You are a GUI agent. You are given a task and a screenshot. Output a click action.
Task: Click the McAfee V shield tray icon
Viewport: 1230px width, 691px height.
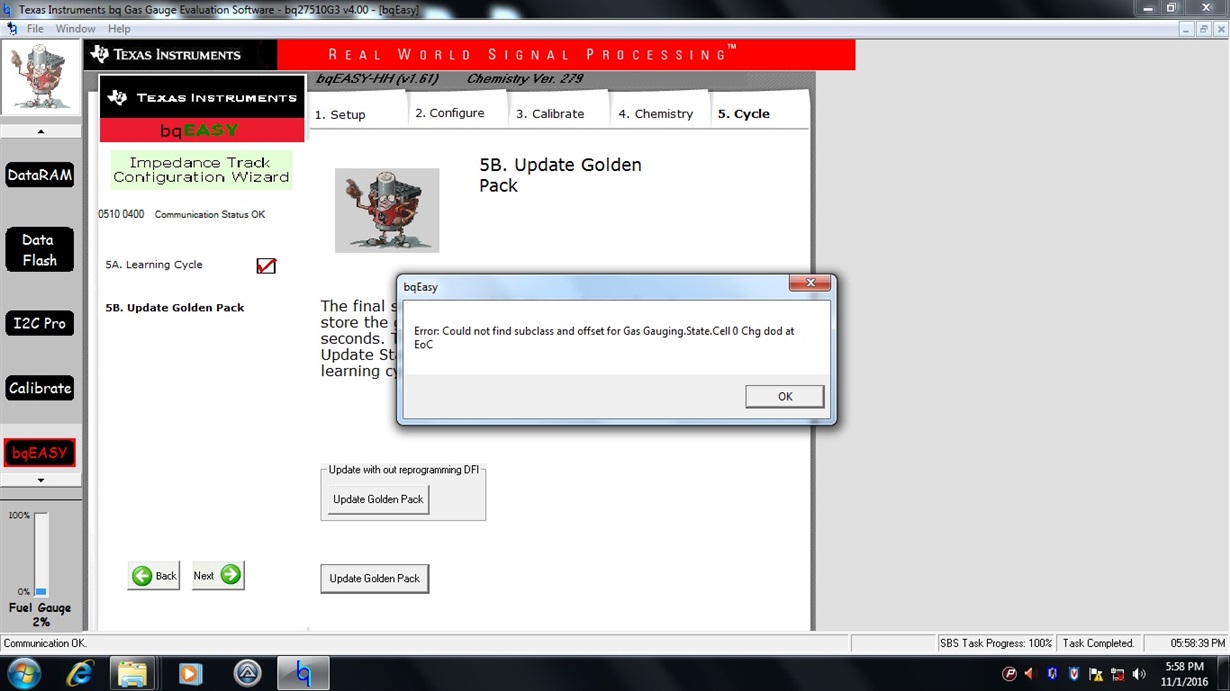point(1074,674)
